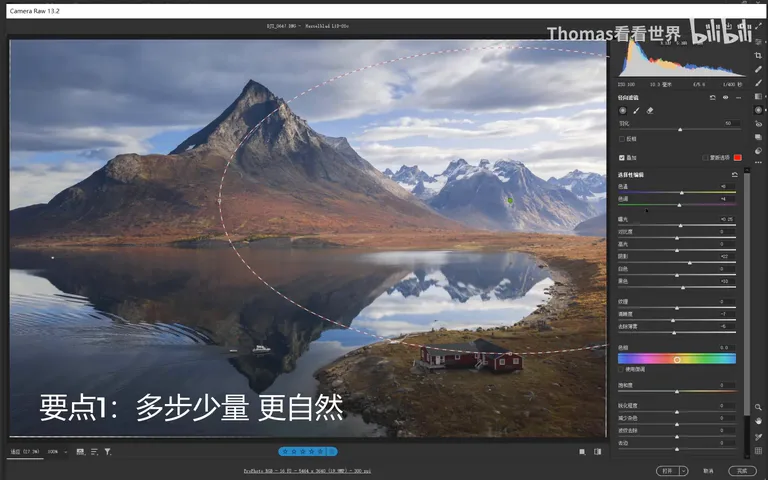This screenshot has width=768, height=480.
Task: Click the star rating bar below image
Action: (308, 452)
